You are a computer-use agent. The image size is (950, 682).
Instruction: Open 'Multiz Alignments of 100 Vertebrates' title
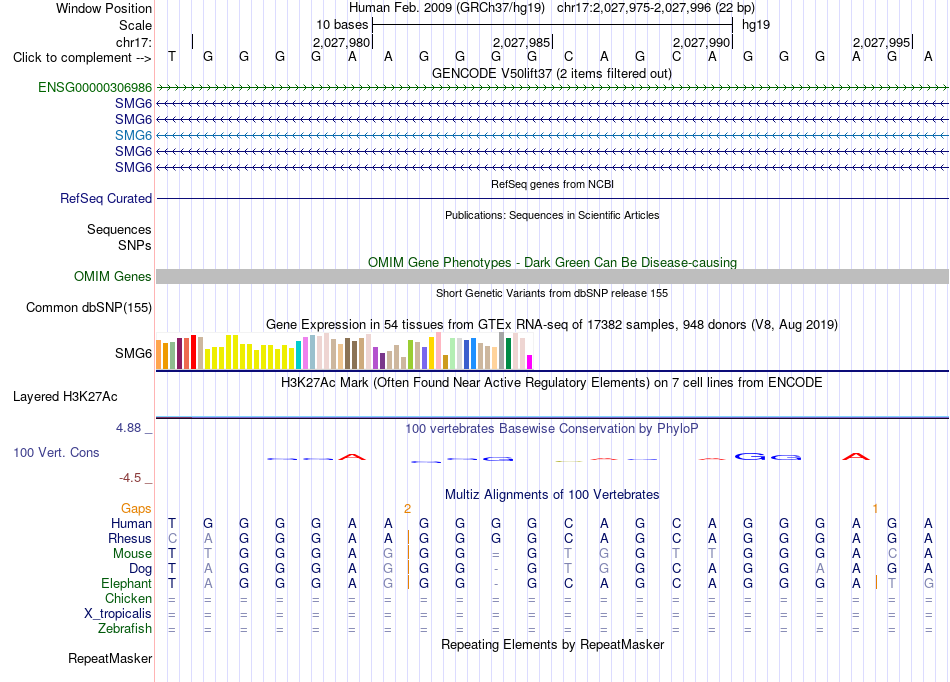click(552, 495)
